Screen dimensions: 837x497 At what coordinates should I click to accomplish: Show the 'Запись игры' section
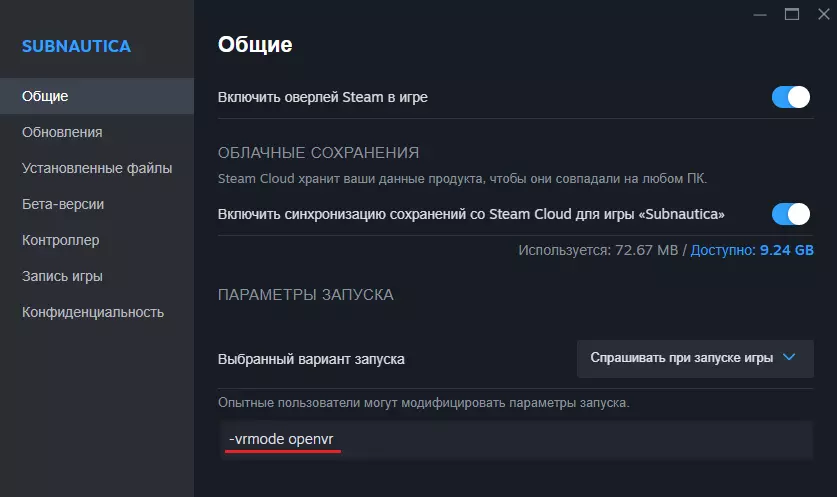[62, 276]
